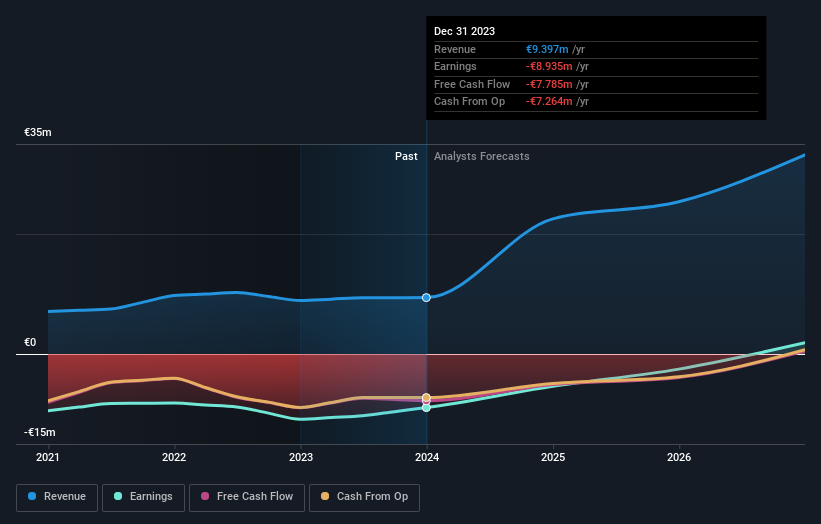Click the 2023 x-axis label

click(x=301, y=457)
